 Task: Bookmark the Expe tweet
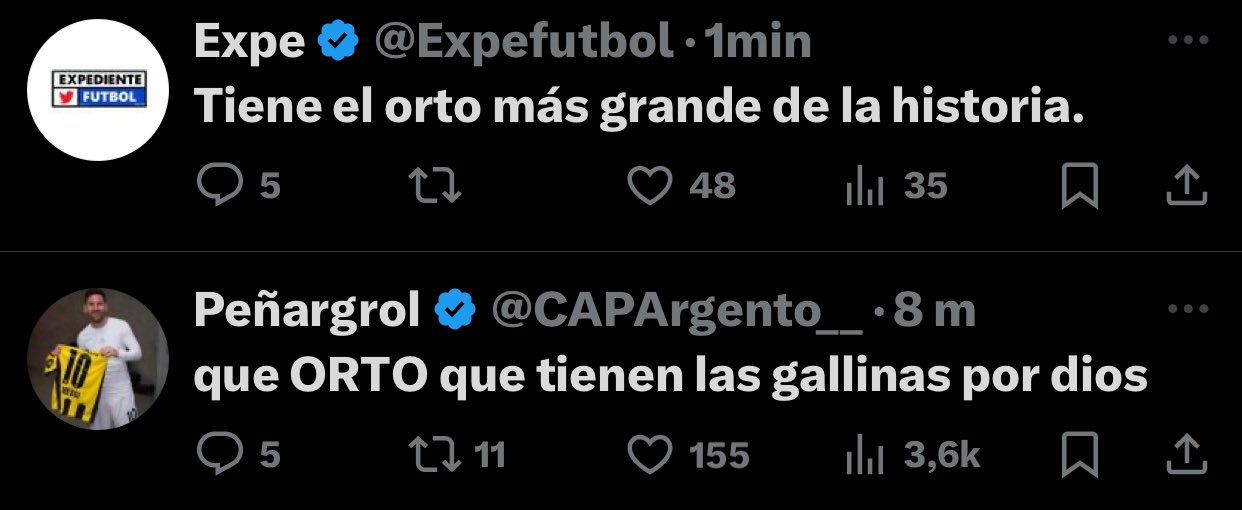click(x=1080, y=186)
